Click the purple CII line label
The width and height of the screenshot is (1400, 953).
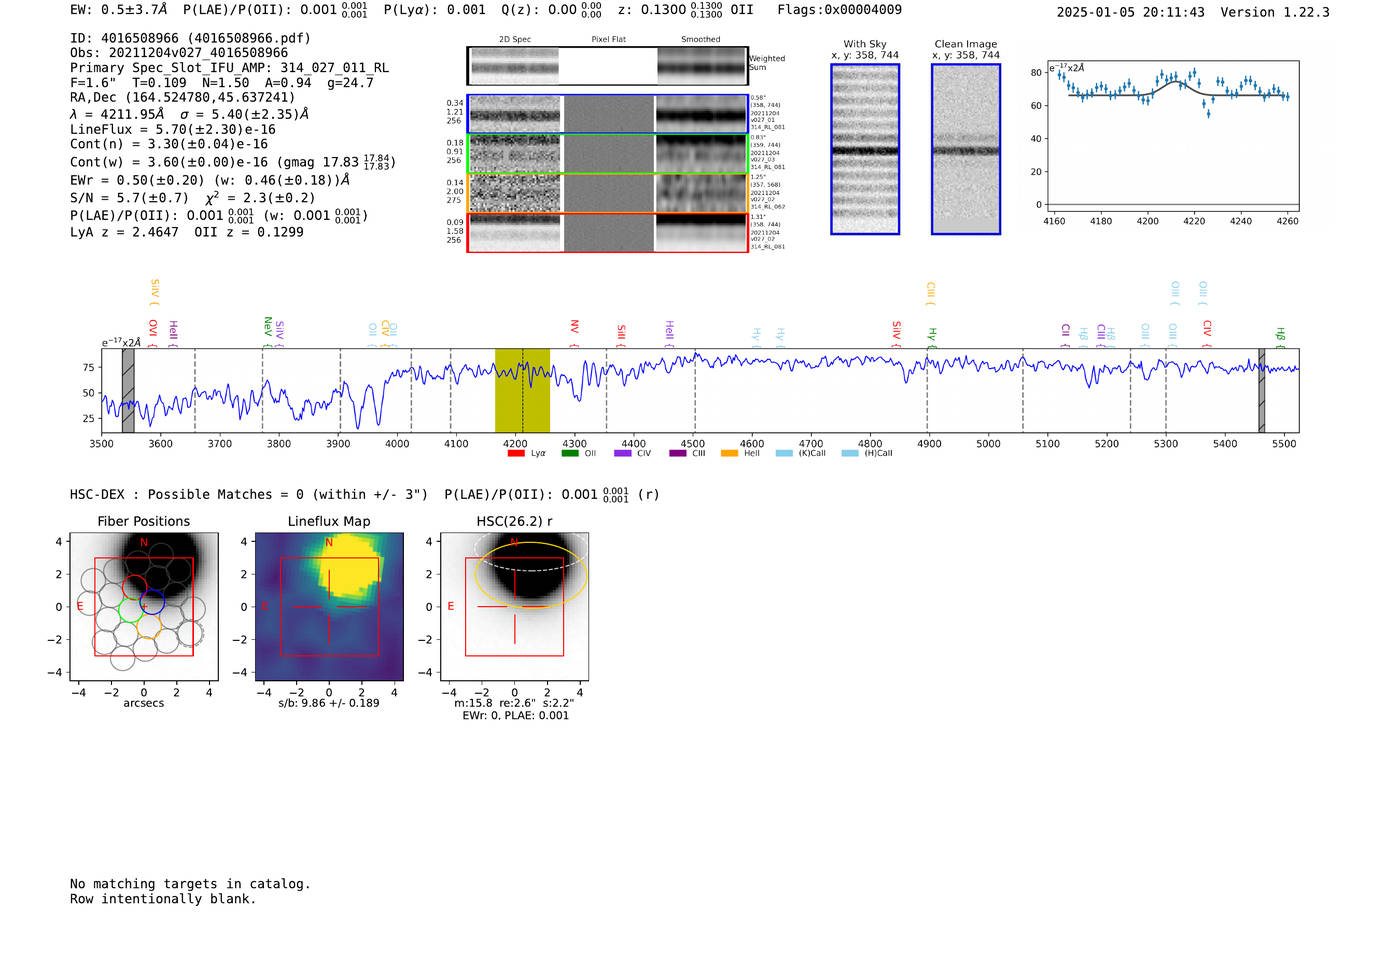[1066, 334]
